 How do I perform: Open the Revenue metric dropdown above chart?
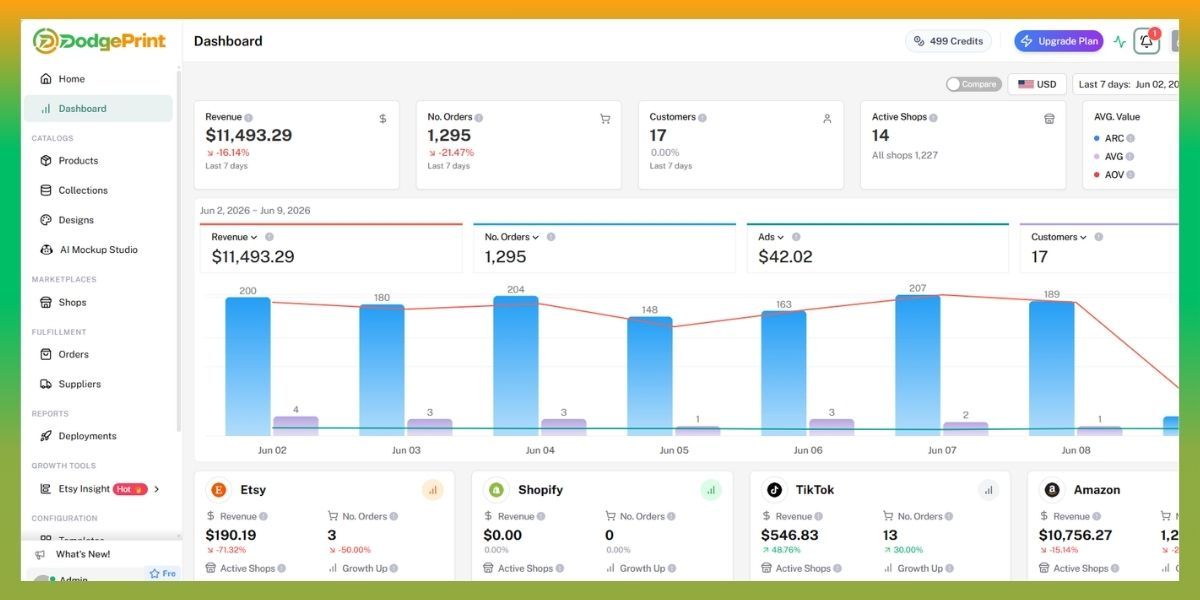[234, 237]
